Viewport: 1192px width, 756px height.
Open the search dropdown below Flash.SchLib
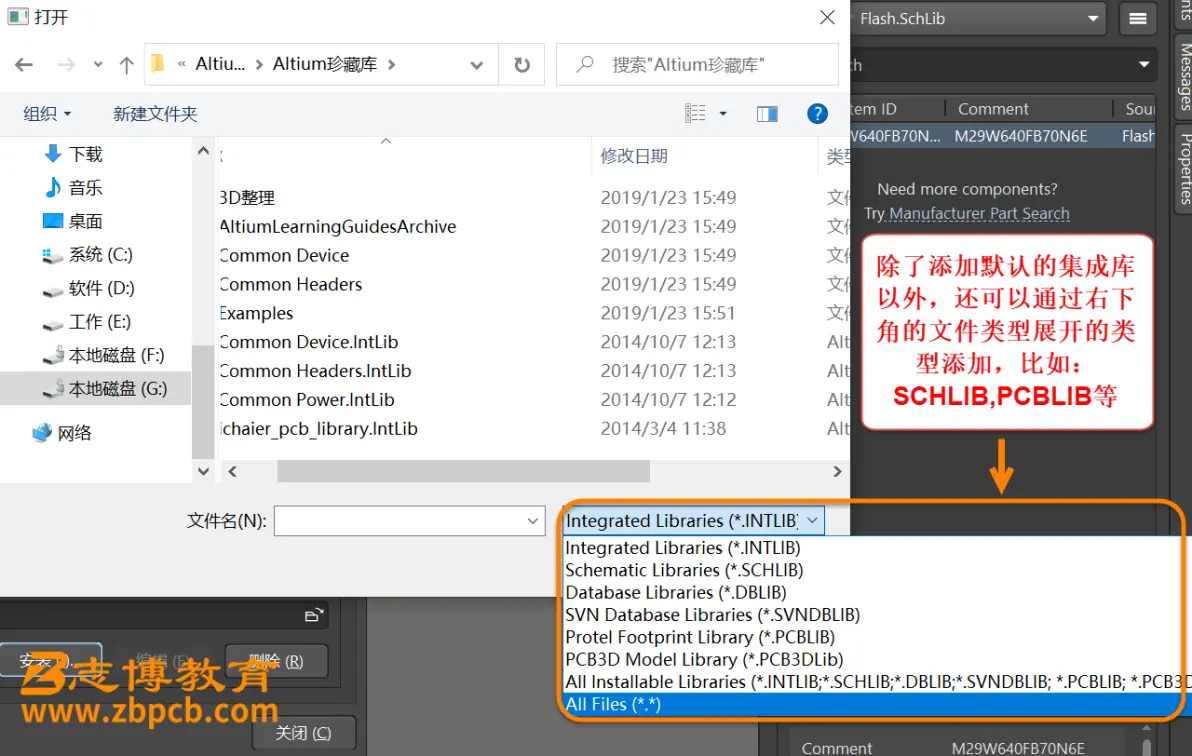1144,65
